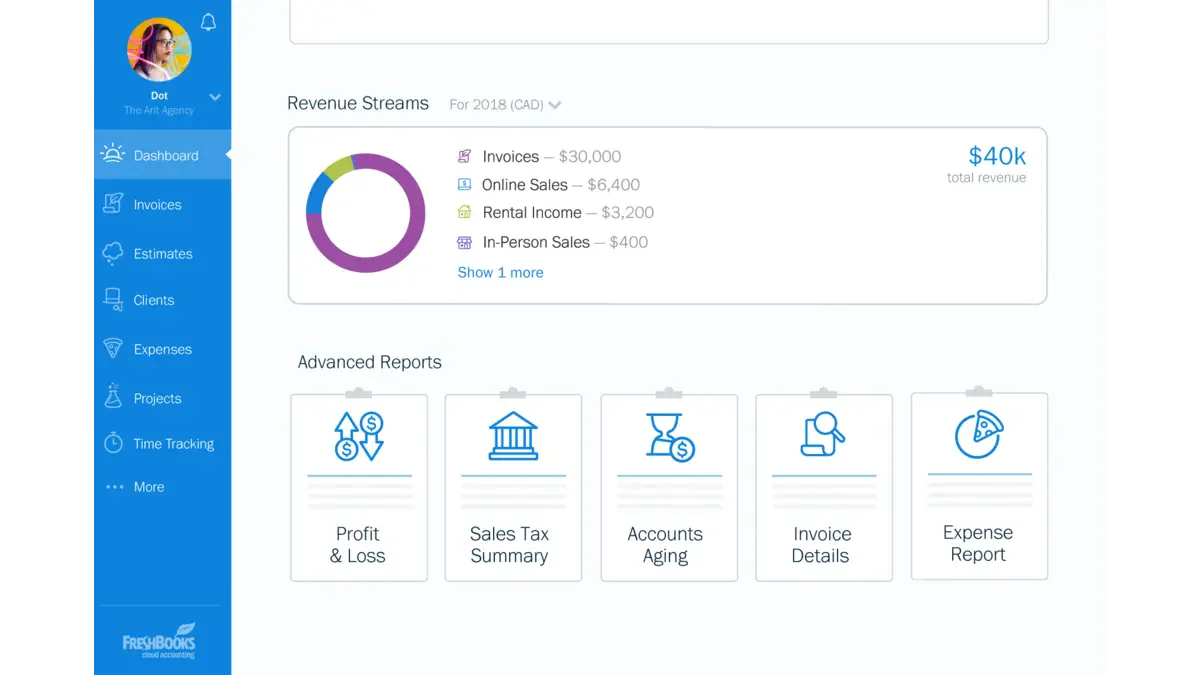
Task: Click the blue segment of donut chart
Action: (316, 194)
